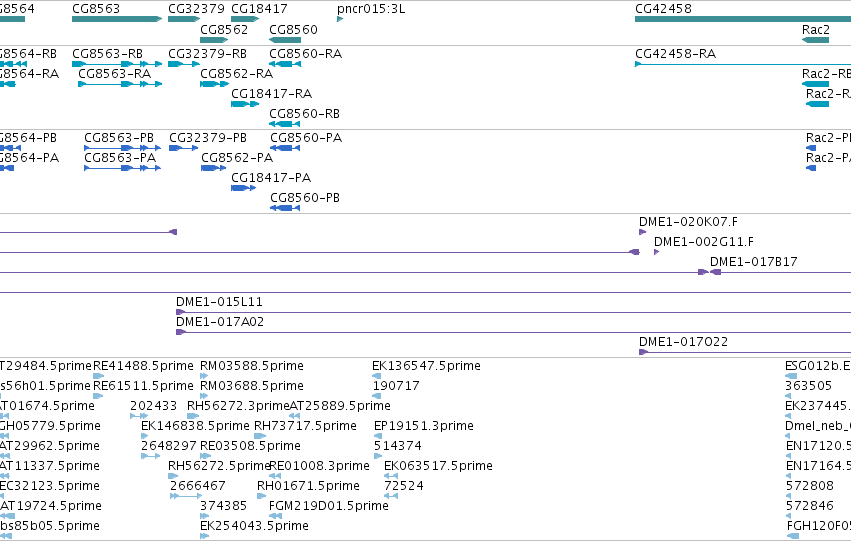Click the DME1-017O22 clone label
The height and width of the screenshot is (541, 851).
point(683,342)
